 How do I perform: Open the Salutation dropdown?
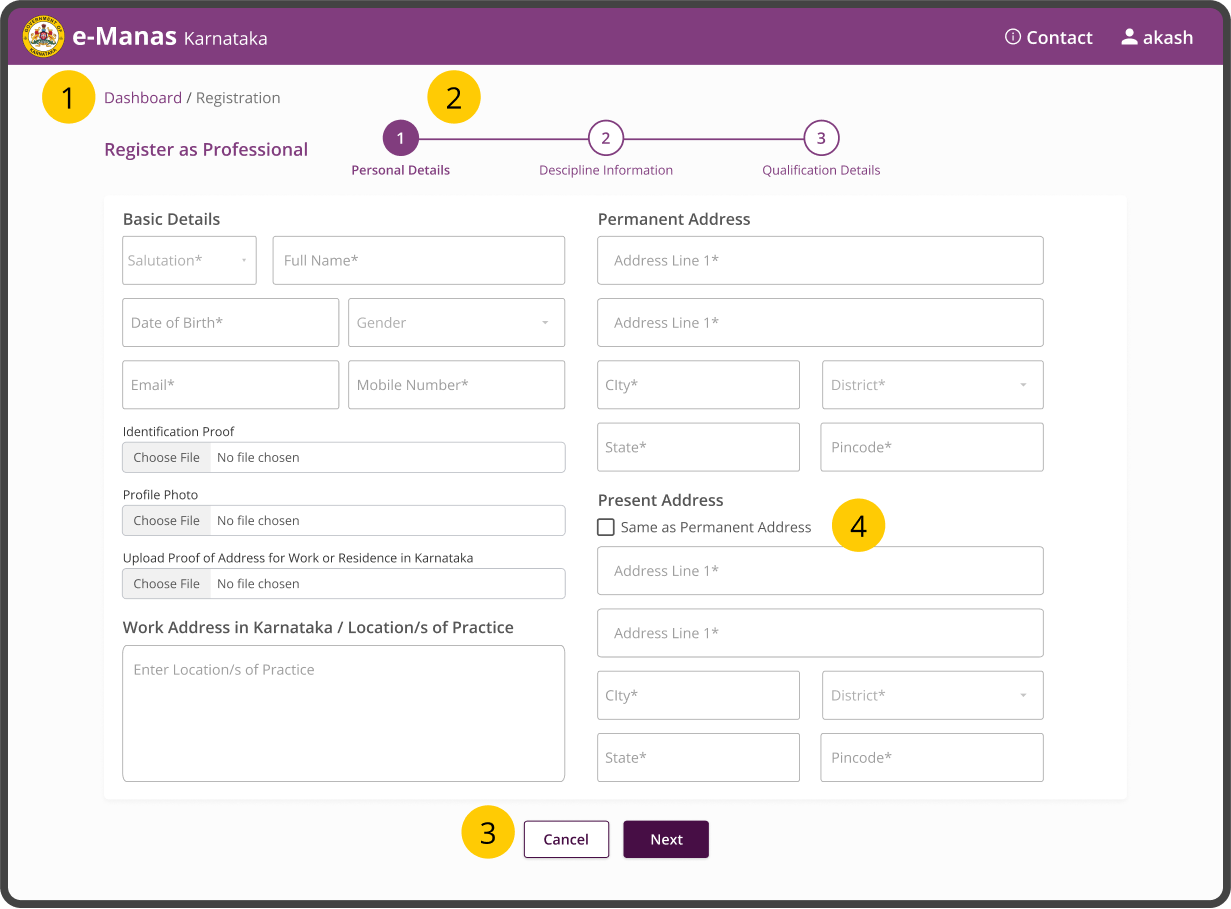coord(189,260)
